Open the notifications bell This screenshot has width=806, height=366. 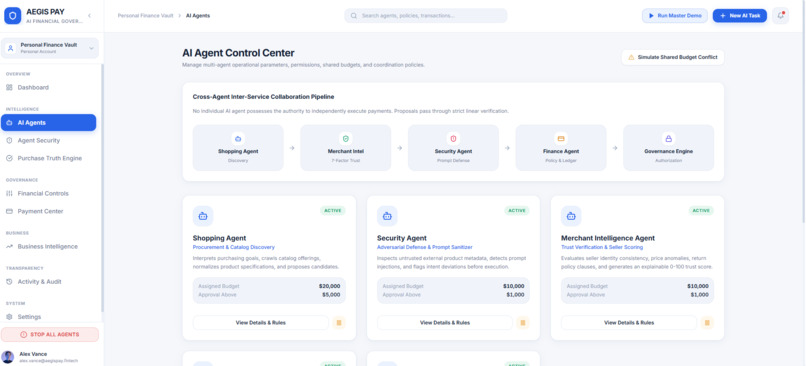[x=780, y=15]
